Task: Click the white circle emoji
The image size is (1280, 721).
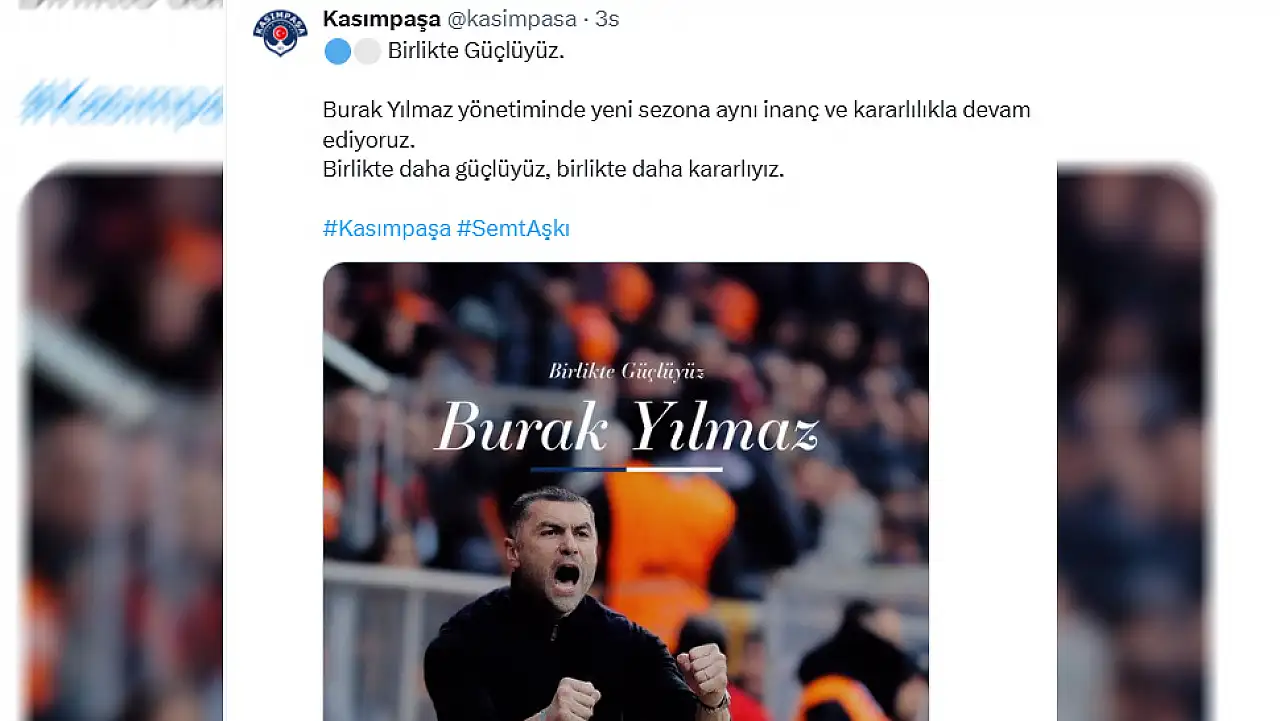Action: tap(367, 51)
